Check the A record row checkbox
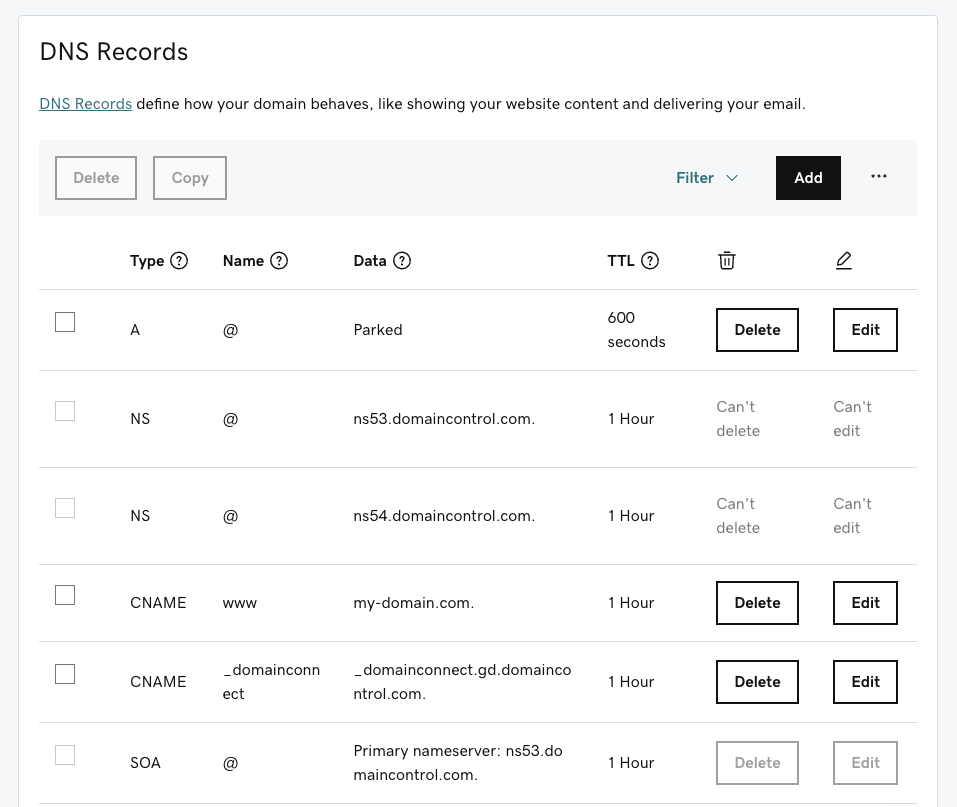The height and width of the screenshot is (807, 957). [65, 322]
